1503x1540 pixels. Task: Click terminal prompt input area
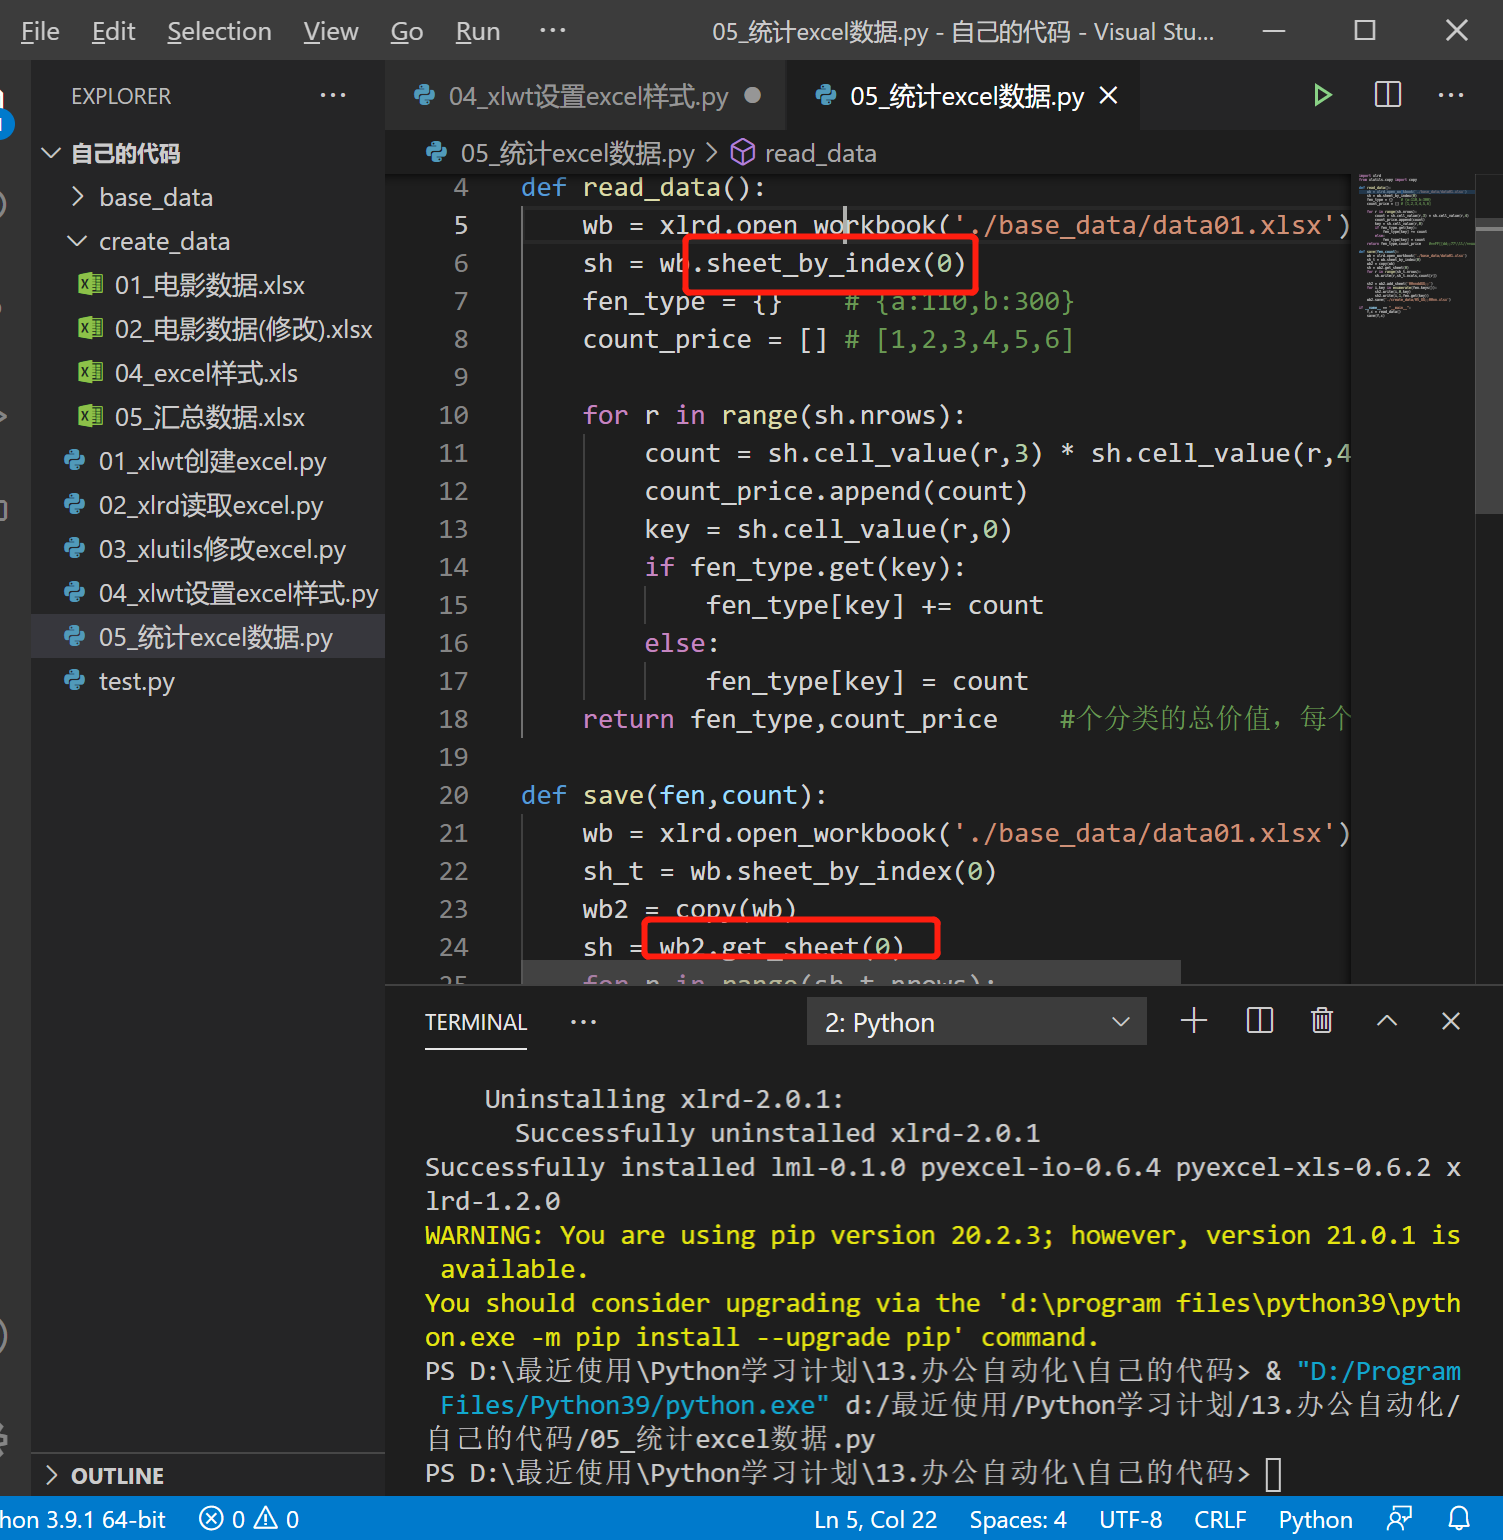pyautogui.click(x=1273, y=1474)
